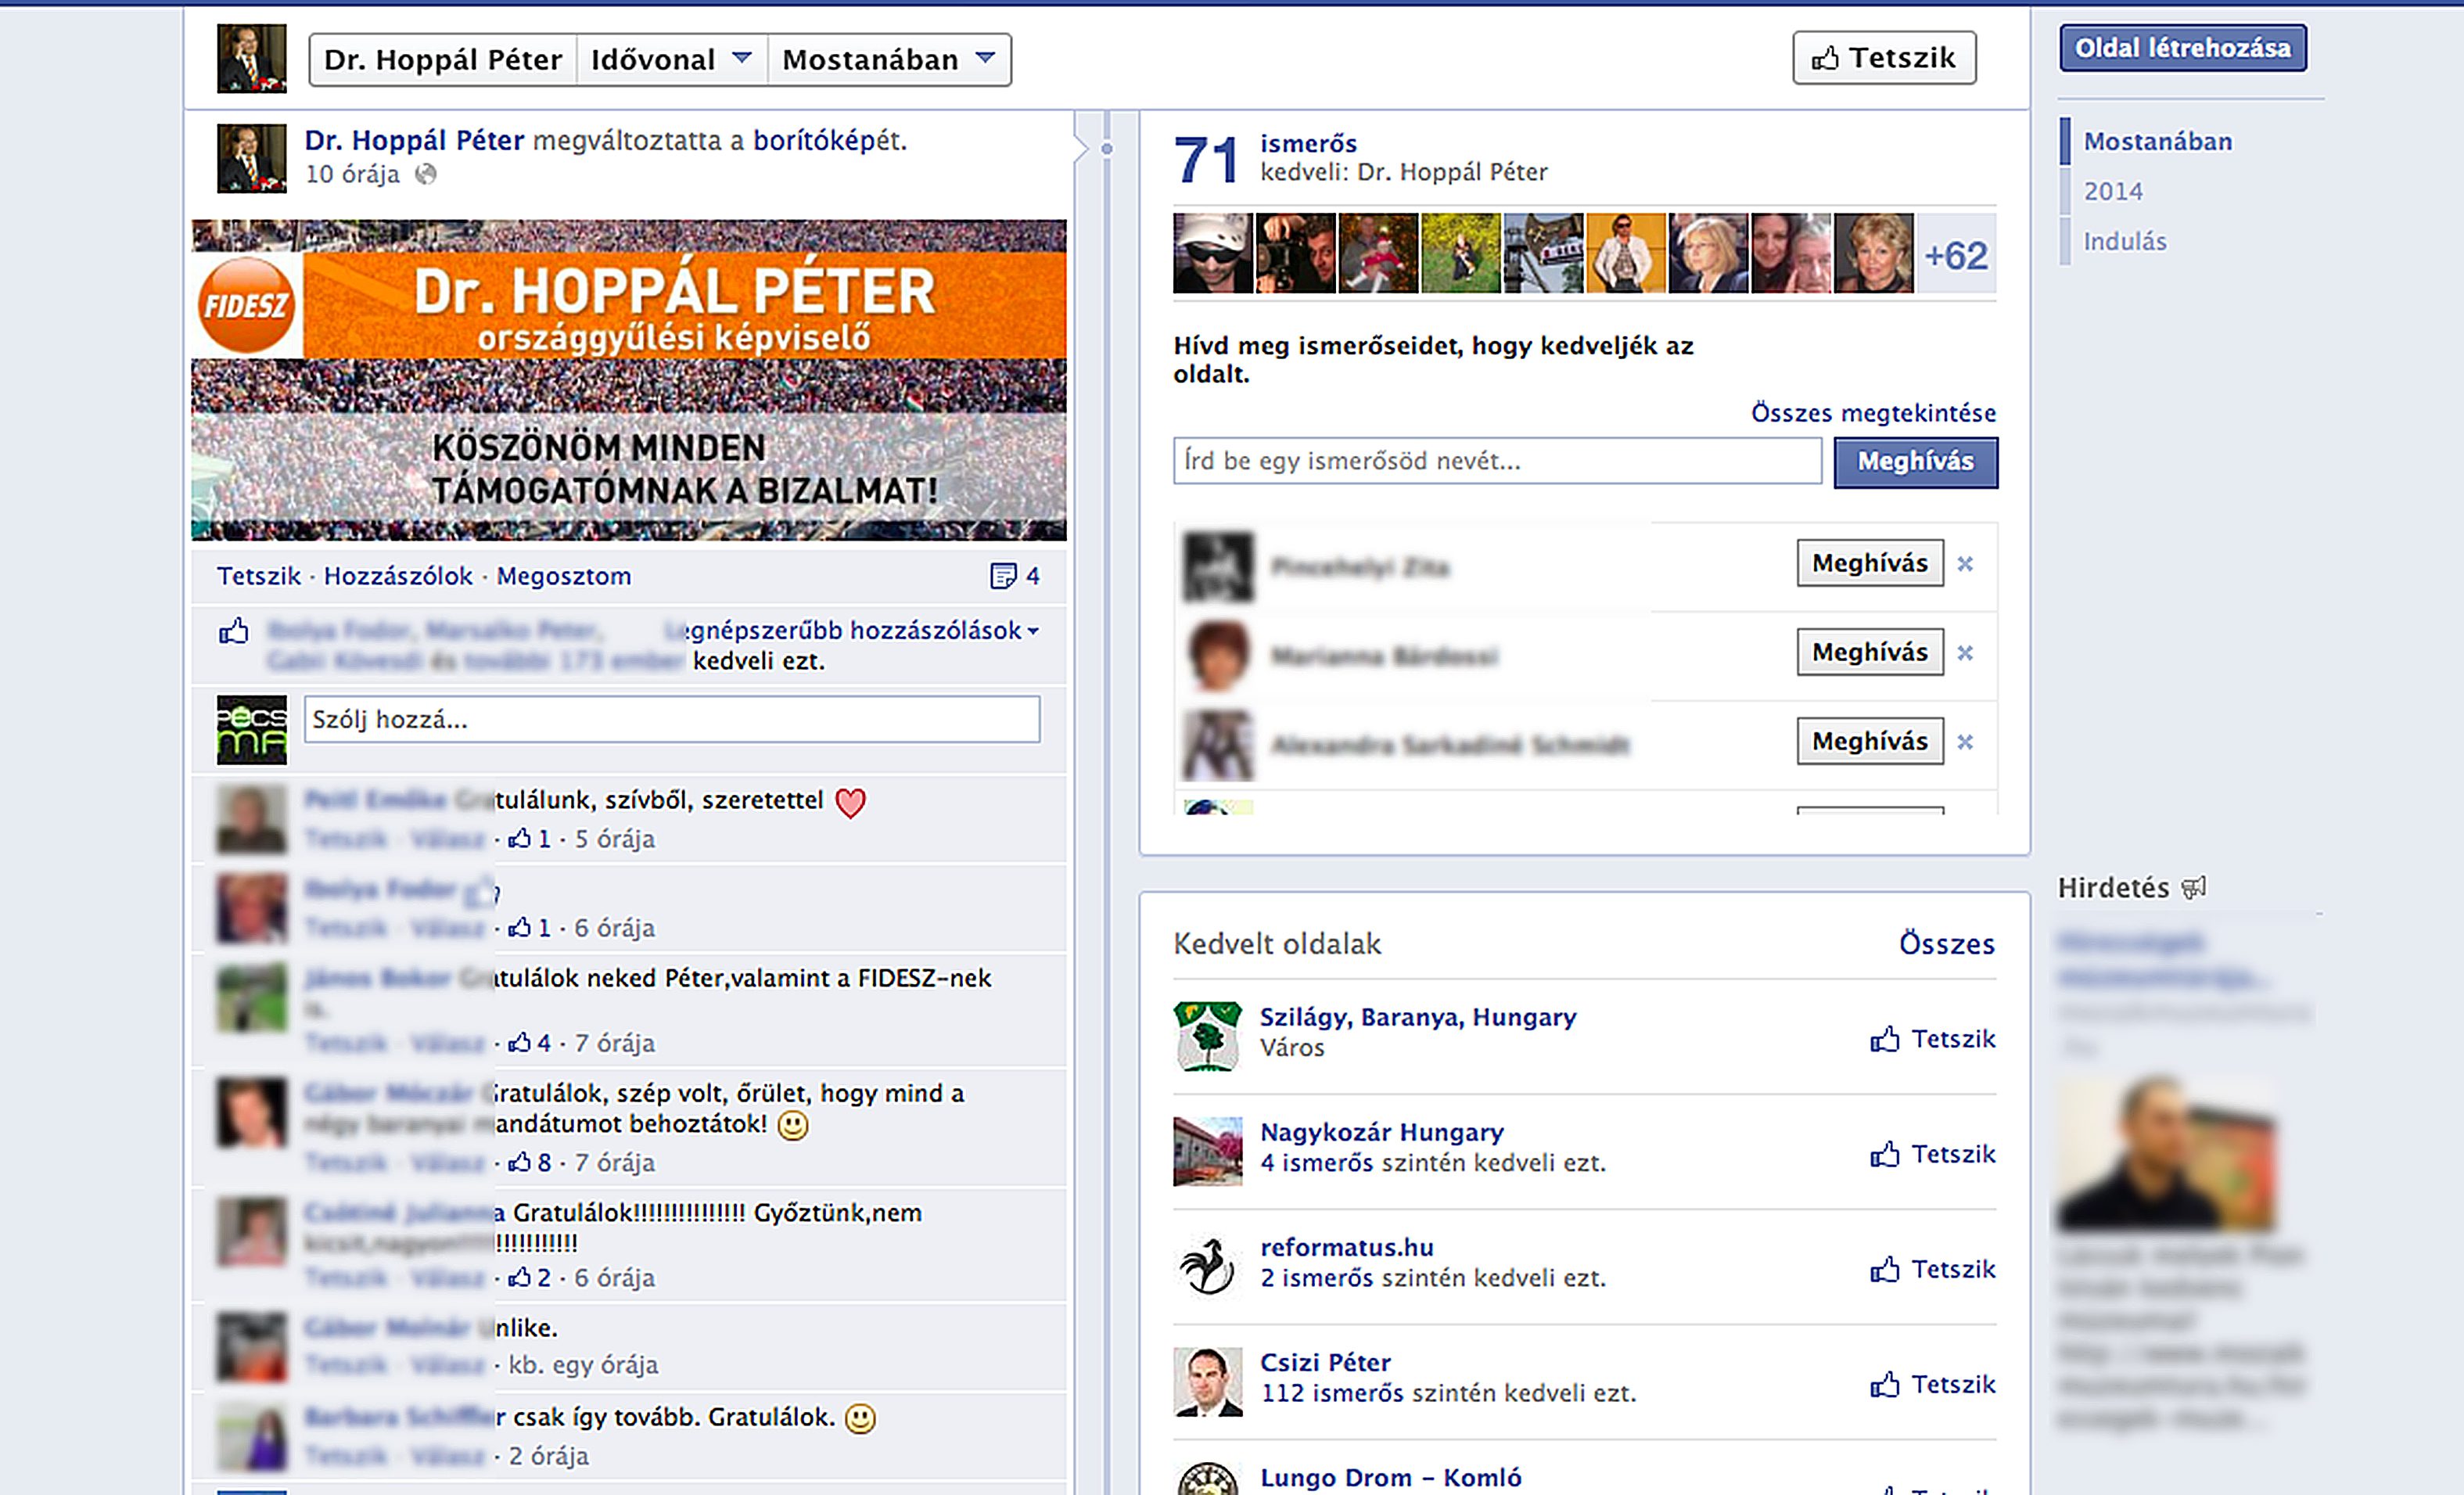Click the Hirdetés megaphone icon
The width and height of the screenshot is (2464, 1495).
pos(2193,888)
